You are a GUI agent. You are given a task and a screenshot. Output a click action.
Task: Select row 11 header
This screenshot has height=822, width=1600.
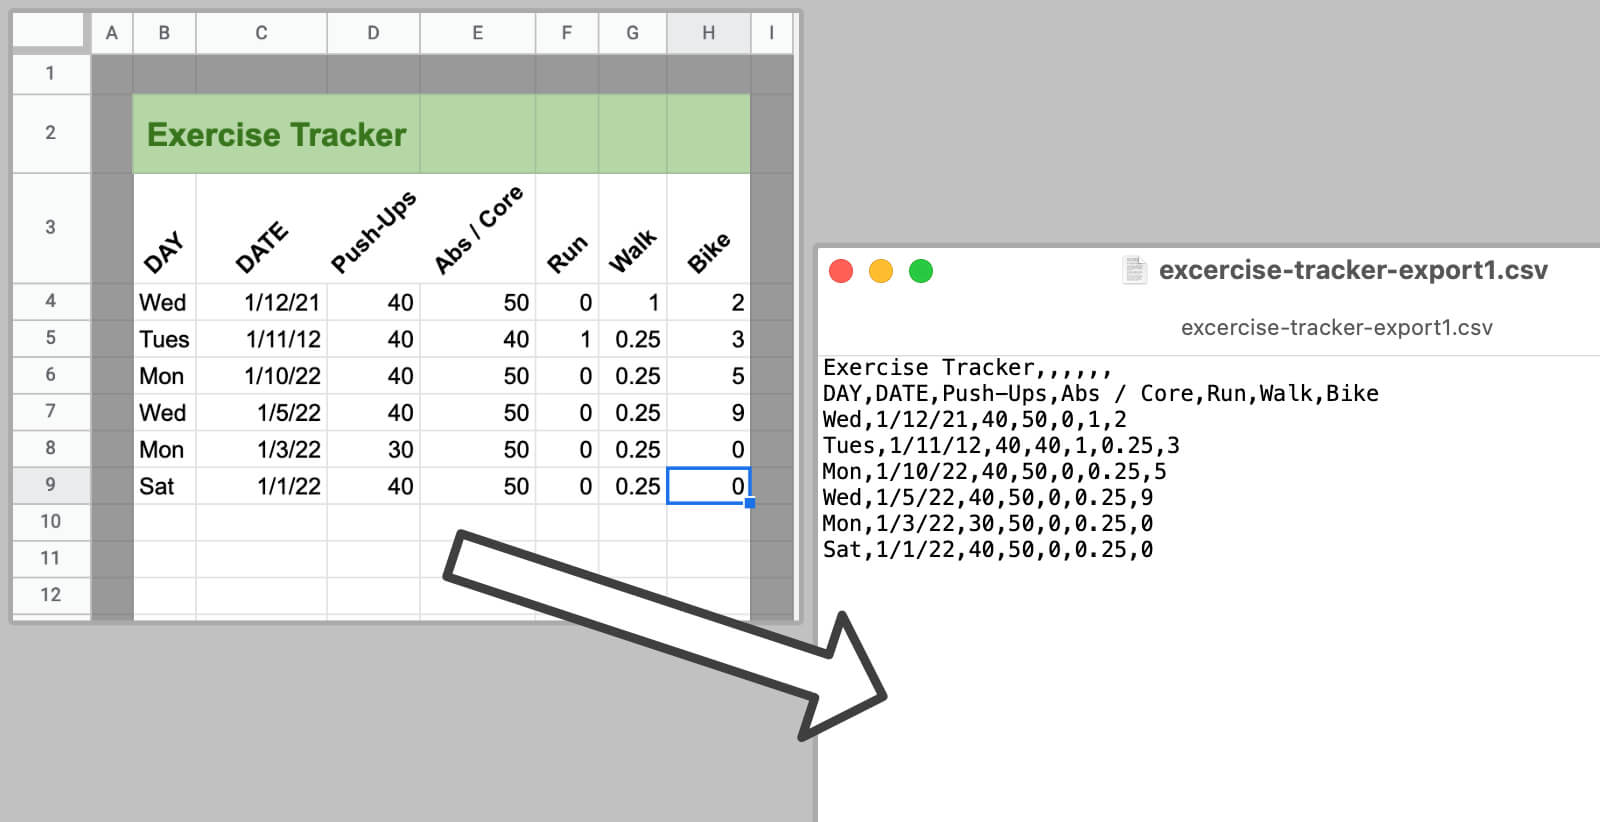tap(51, 558)
